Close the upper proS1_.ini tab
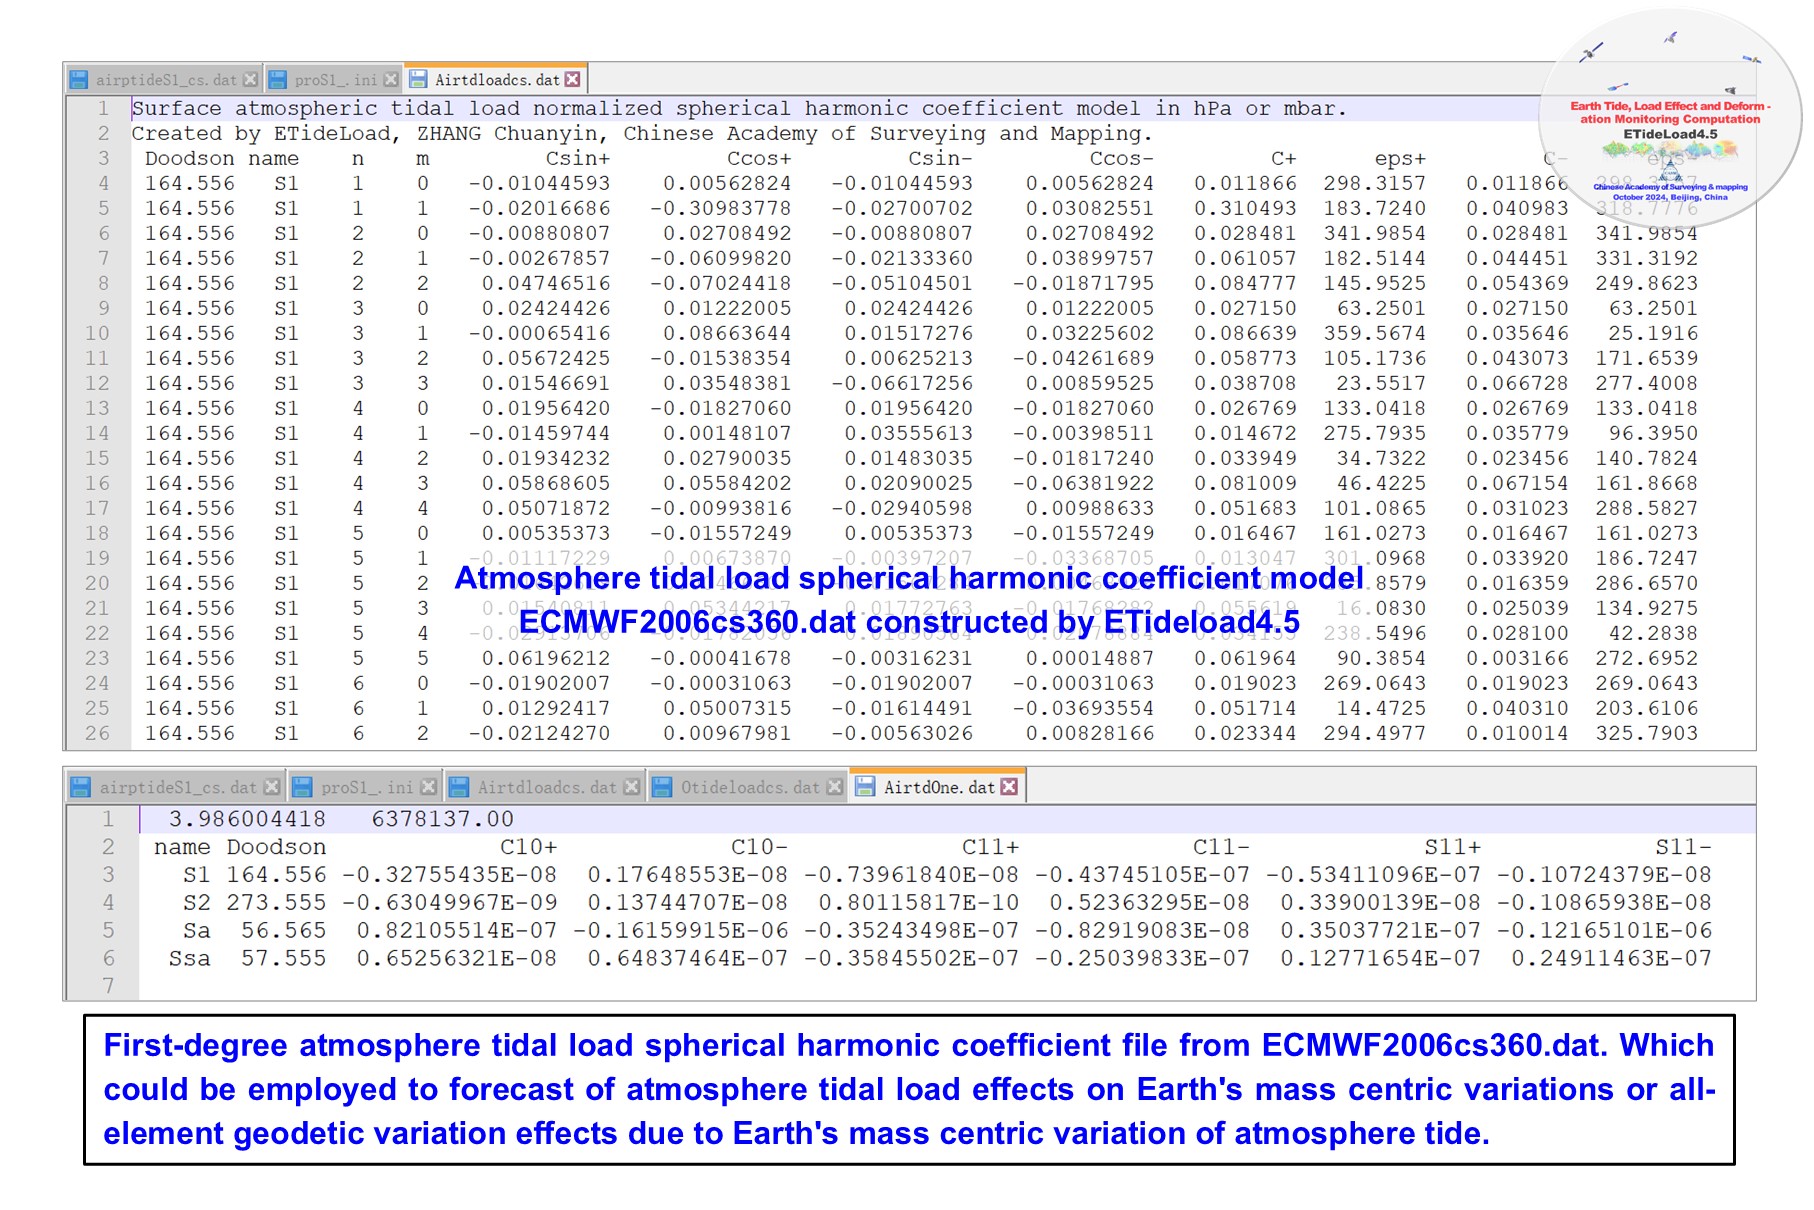The height and width of the screenshot is (1210, 1814). 391,80
